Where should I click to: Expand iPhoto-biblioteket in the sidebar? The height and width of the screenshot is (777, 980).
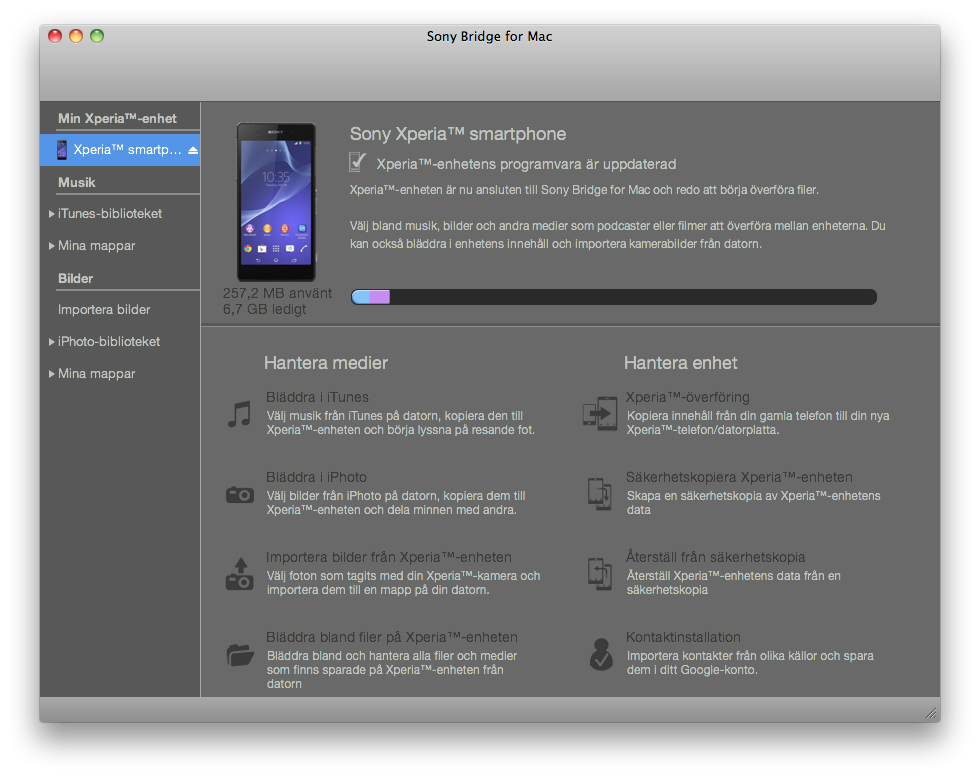pos(52,342)
